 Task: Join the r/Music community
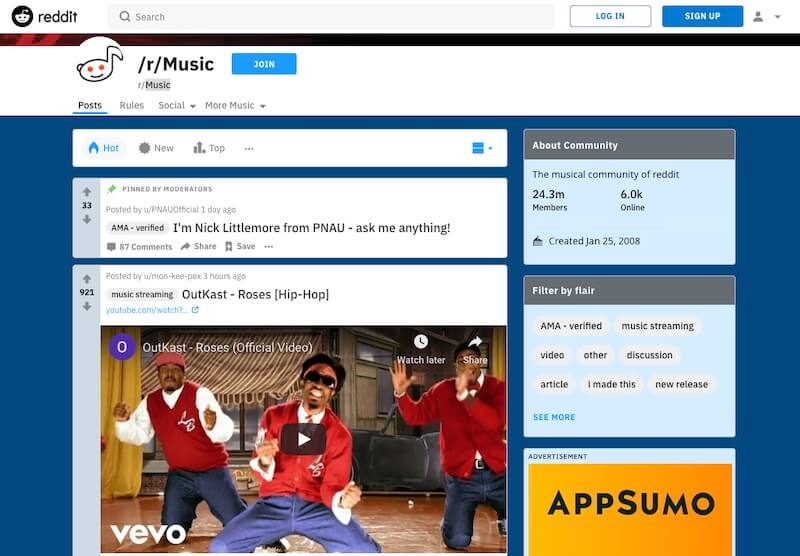(x=264, y=64)
